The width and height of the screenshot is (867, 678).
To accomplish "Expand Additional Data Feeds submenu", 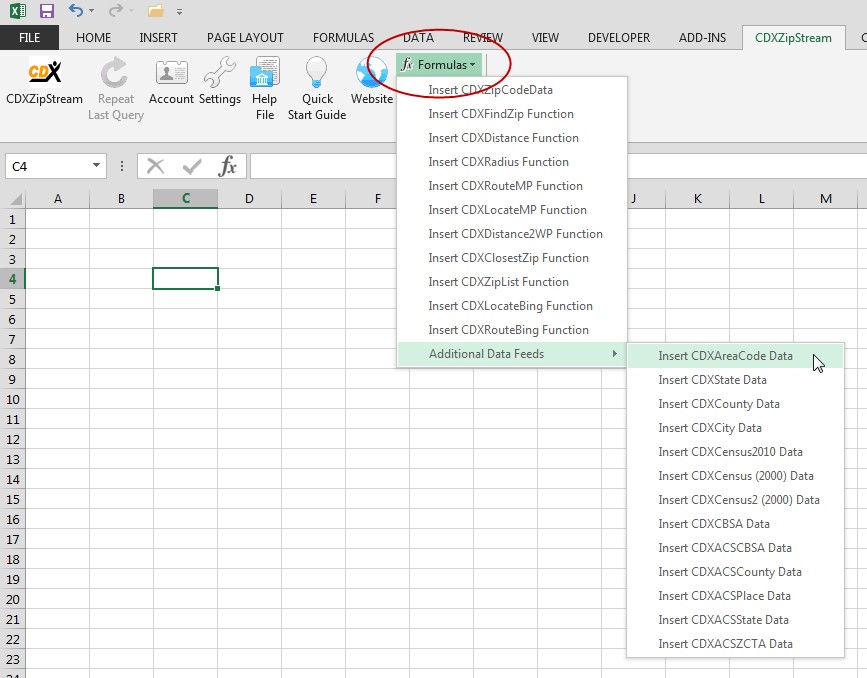I will [x=512, y=354].
